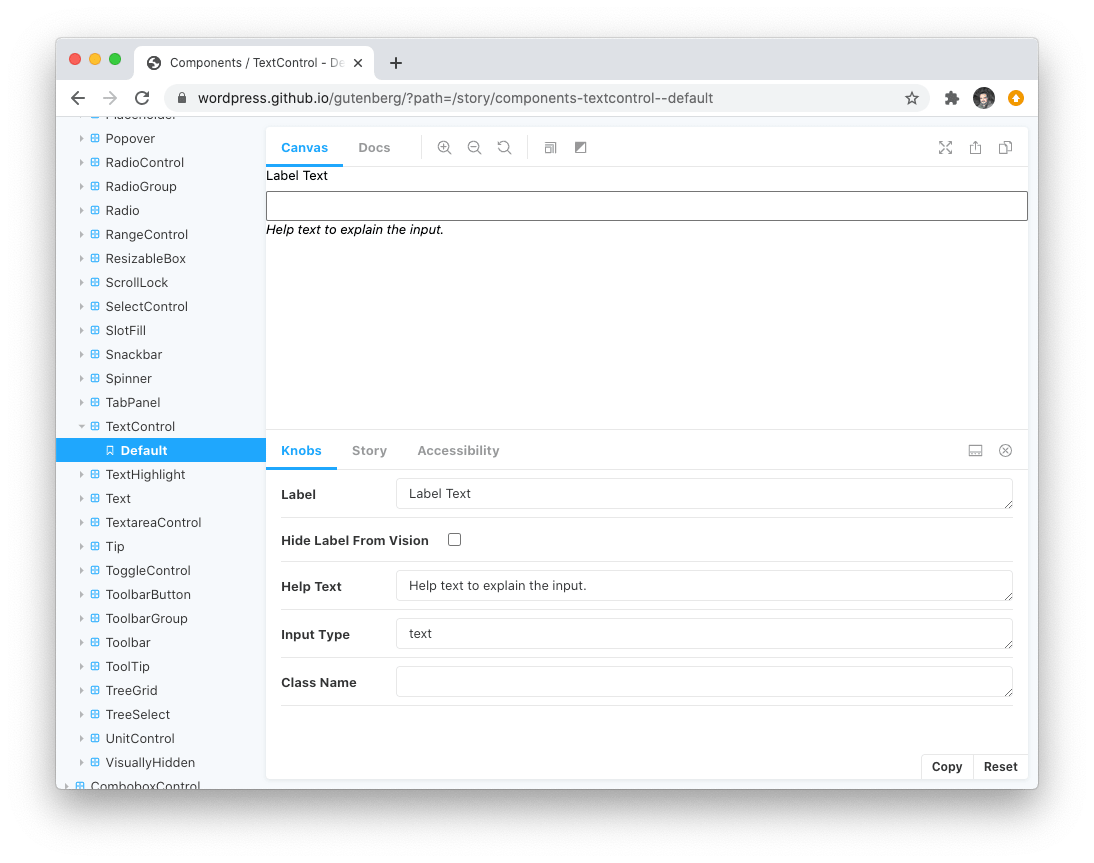Expand the Snackbar tree arrow

pyautogui.click(x=82, y=354)
